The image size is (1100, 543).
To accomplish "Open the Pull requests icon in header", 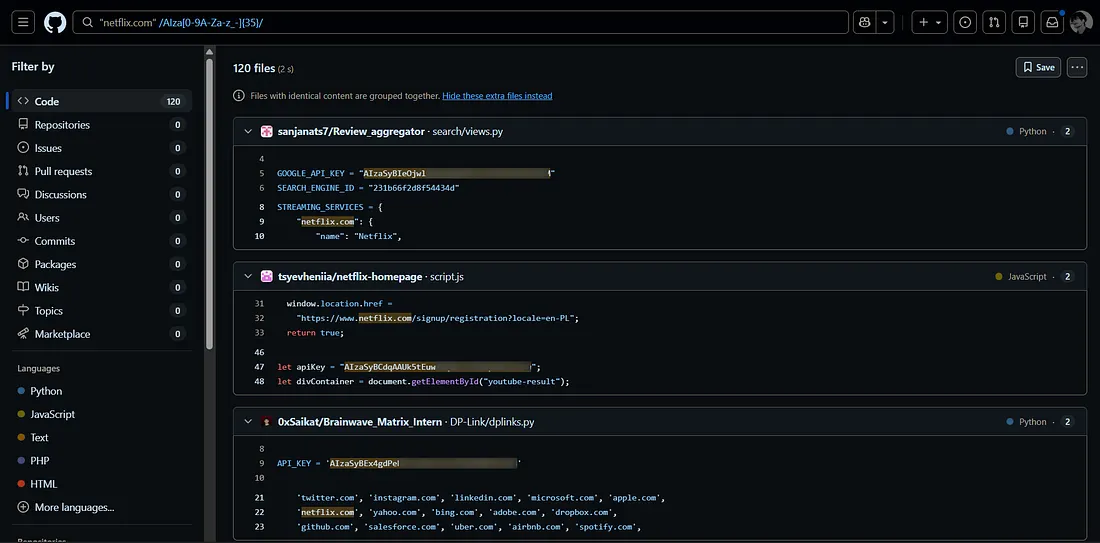I will pos(994,22).
